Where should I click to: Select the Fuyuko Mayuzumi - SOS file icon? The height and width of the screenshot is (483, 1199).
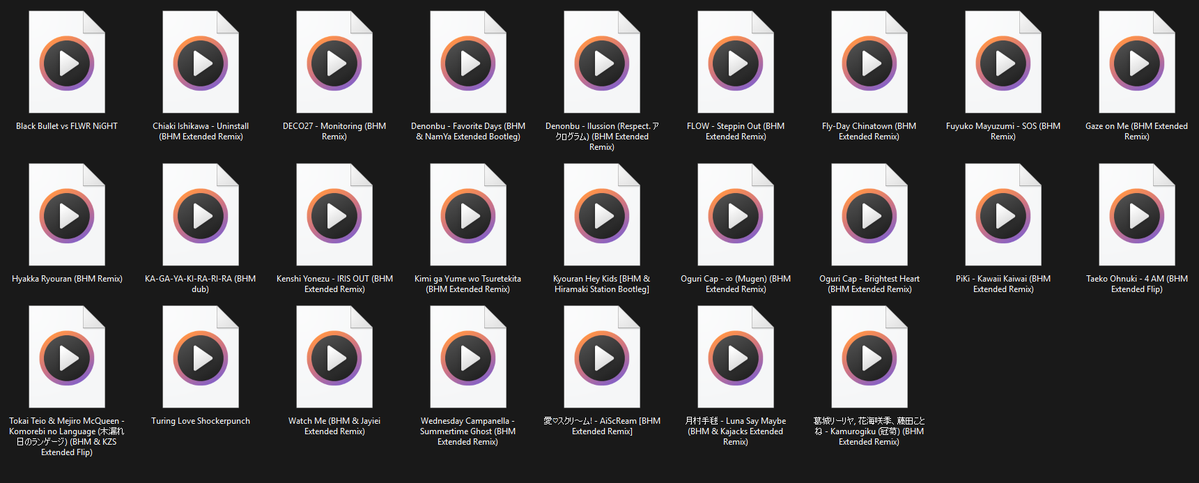pyautogui.click(x=1003, y=62)
